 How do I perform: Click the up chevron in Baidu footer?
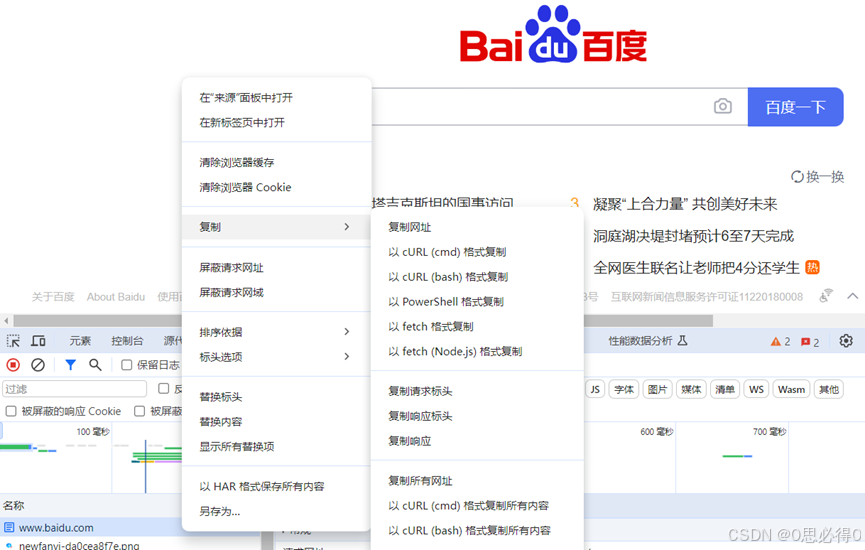[852, 296]
